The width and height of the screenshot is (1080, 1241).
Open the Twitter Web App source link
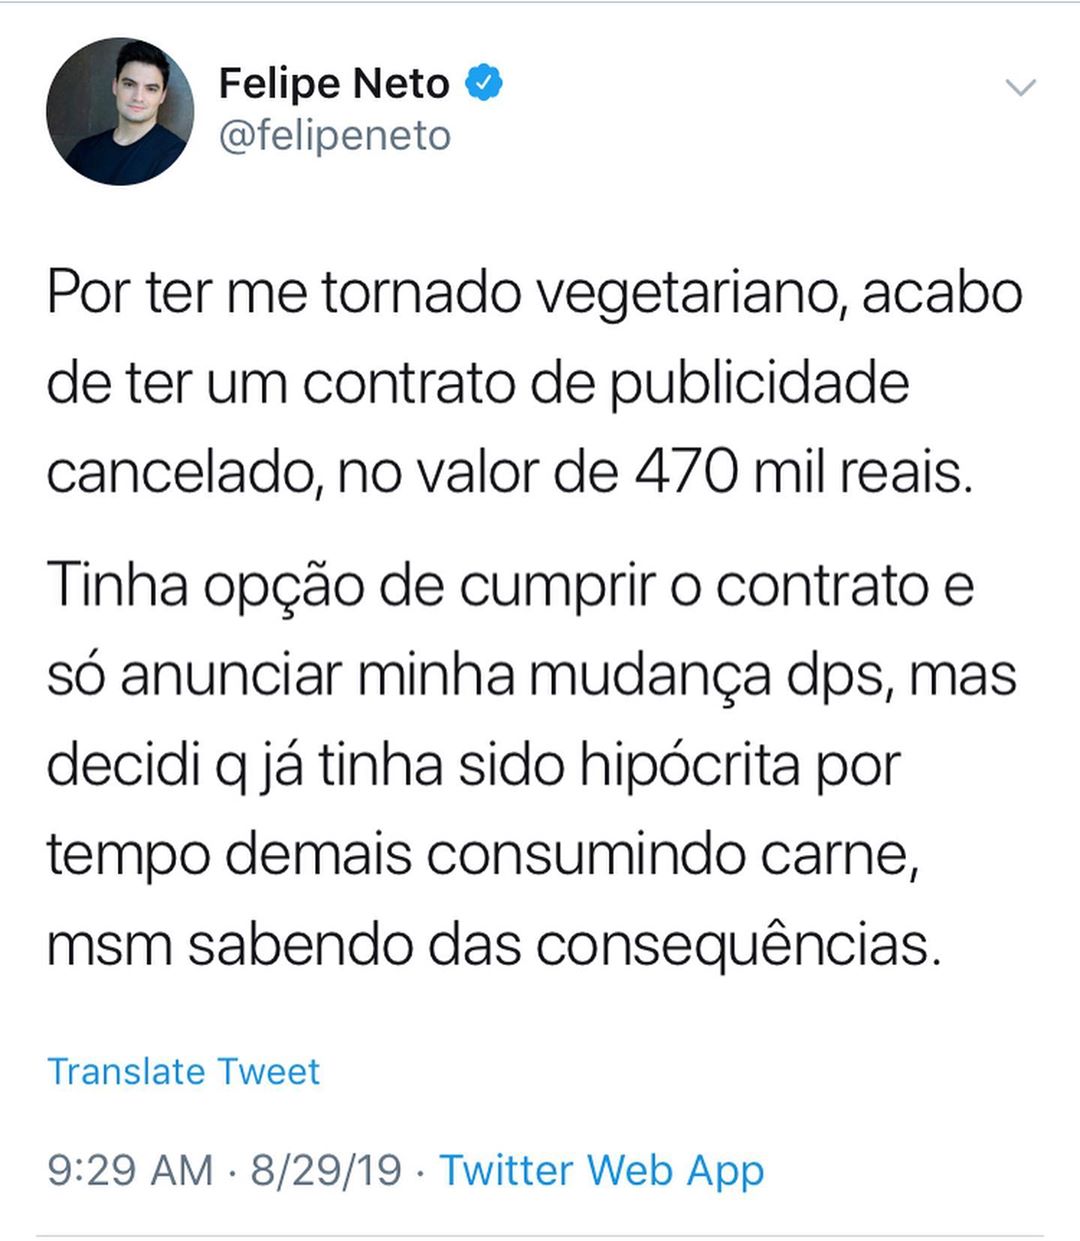(x=602, y=1171)
